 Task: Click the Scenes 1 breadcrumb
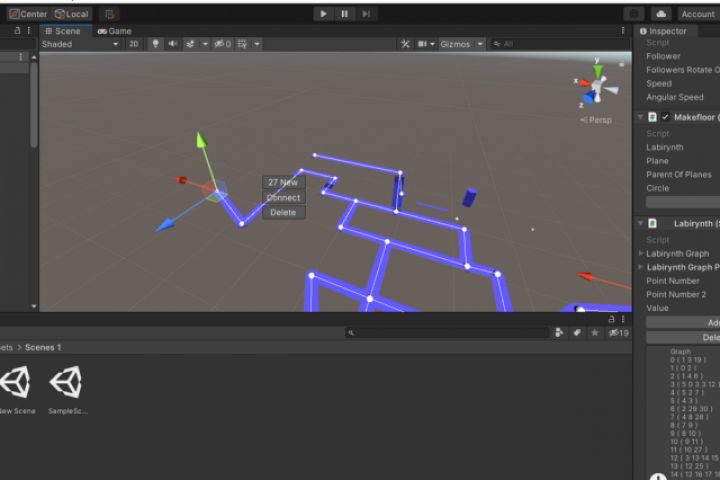pos(43,347)
